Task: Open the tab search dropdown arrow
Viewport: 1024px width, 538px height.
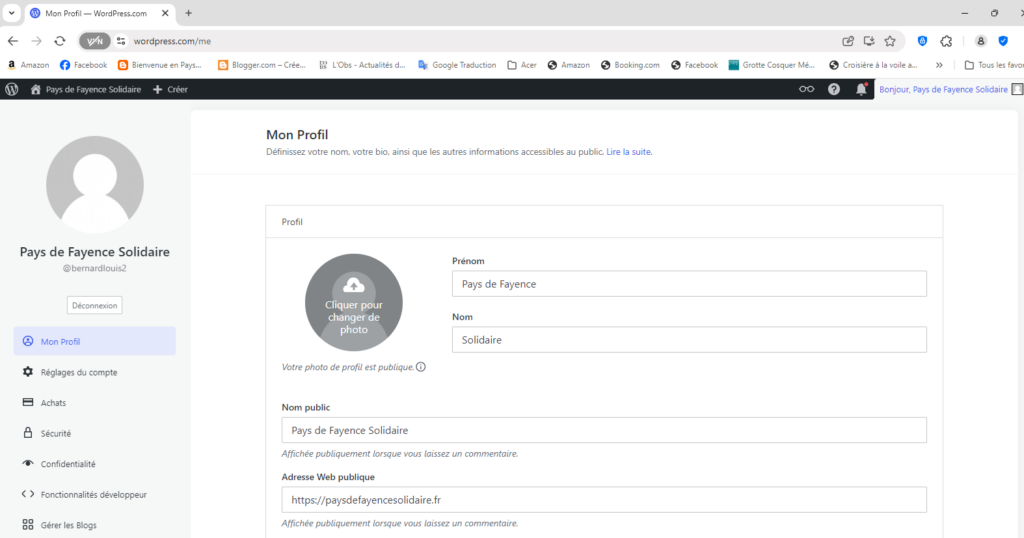Action: pos(11,13)
